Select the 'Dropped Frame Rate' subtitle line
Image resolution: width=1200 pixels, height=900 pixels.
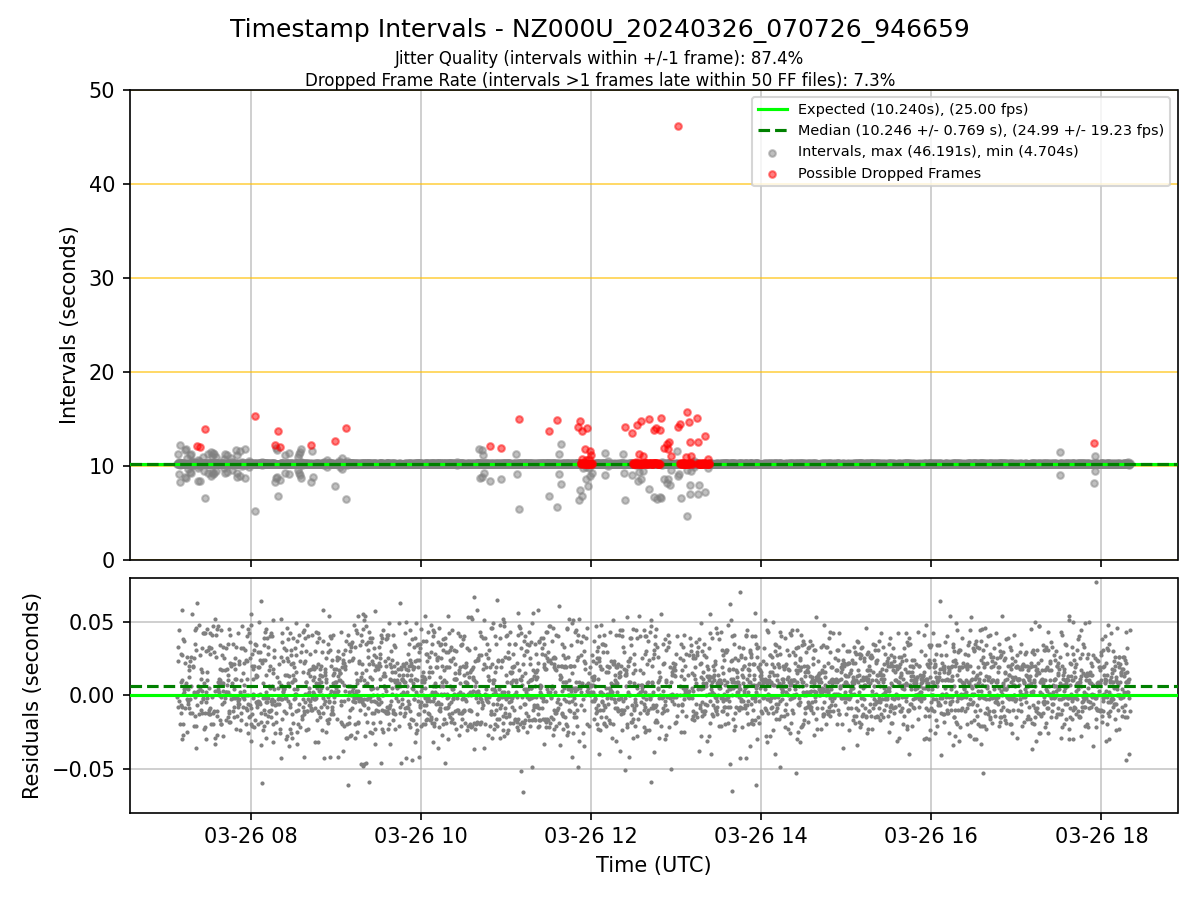(x=599, y=79)
